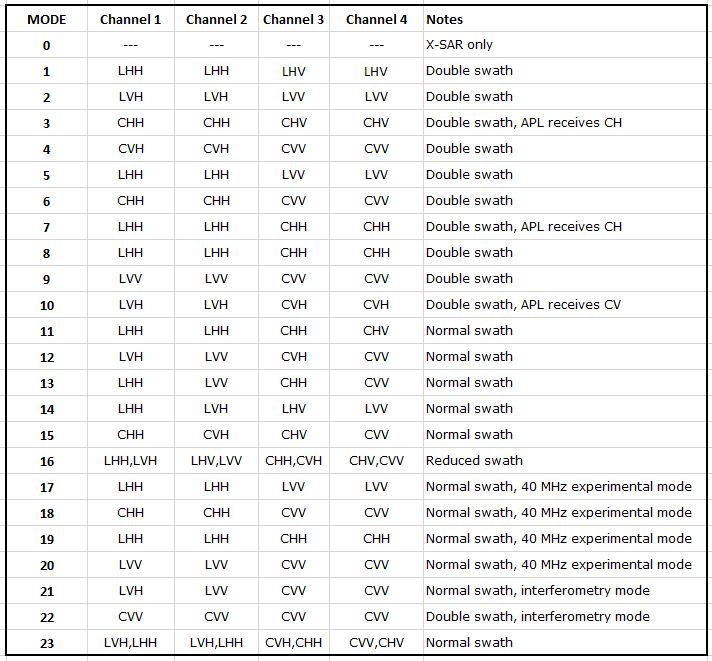The height and width of the screenshot is (661, 712).
Task: Select the LHH,LVH cell in mode 16
Action: click(130, 461)
